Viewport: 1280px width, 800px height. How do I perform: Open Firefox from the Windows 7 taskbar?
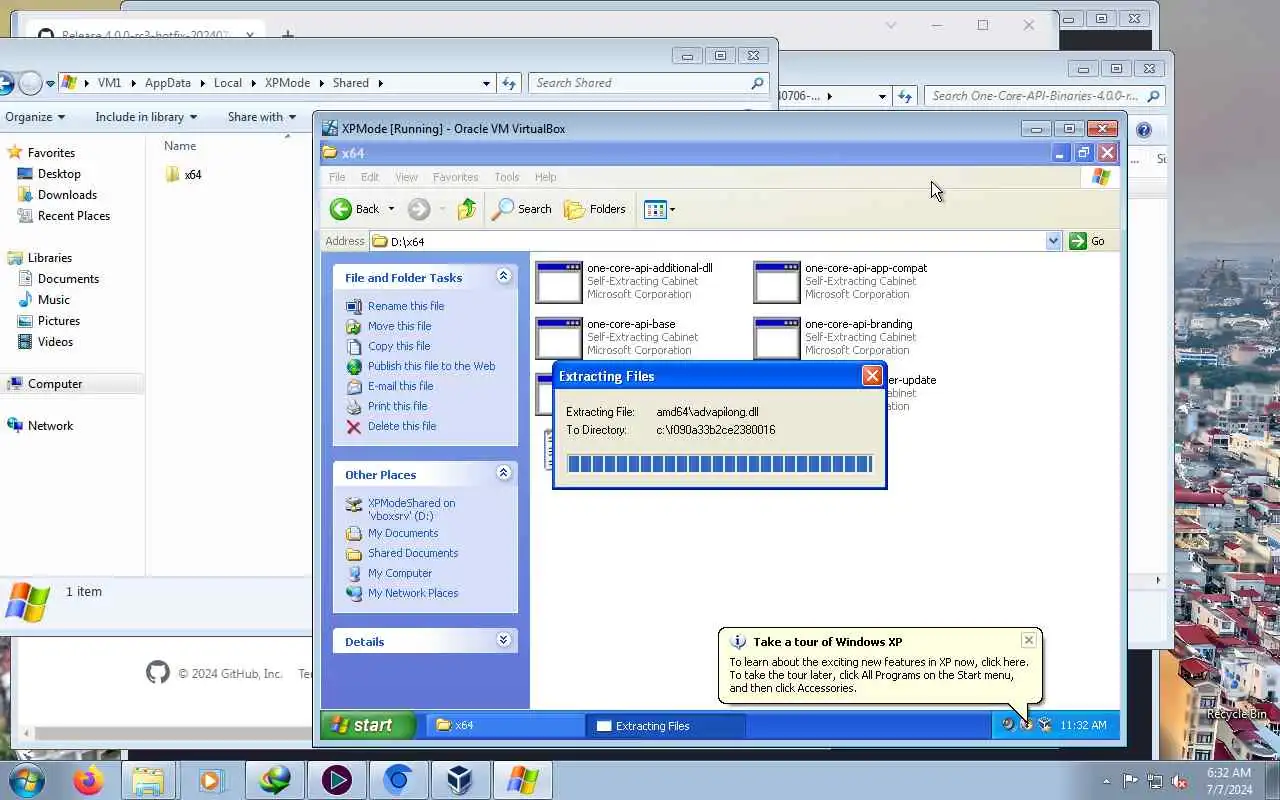tap(88, 780)
